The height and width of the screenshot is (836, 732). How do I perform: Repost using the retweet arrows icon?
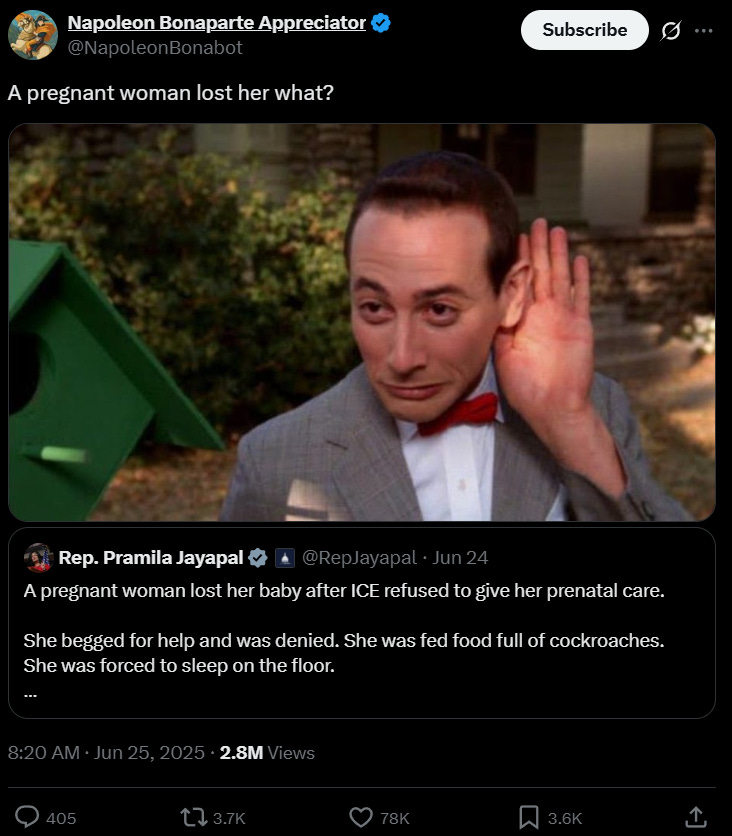point(194,817)
